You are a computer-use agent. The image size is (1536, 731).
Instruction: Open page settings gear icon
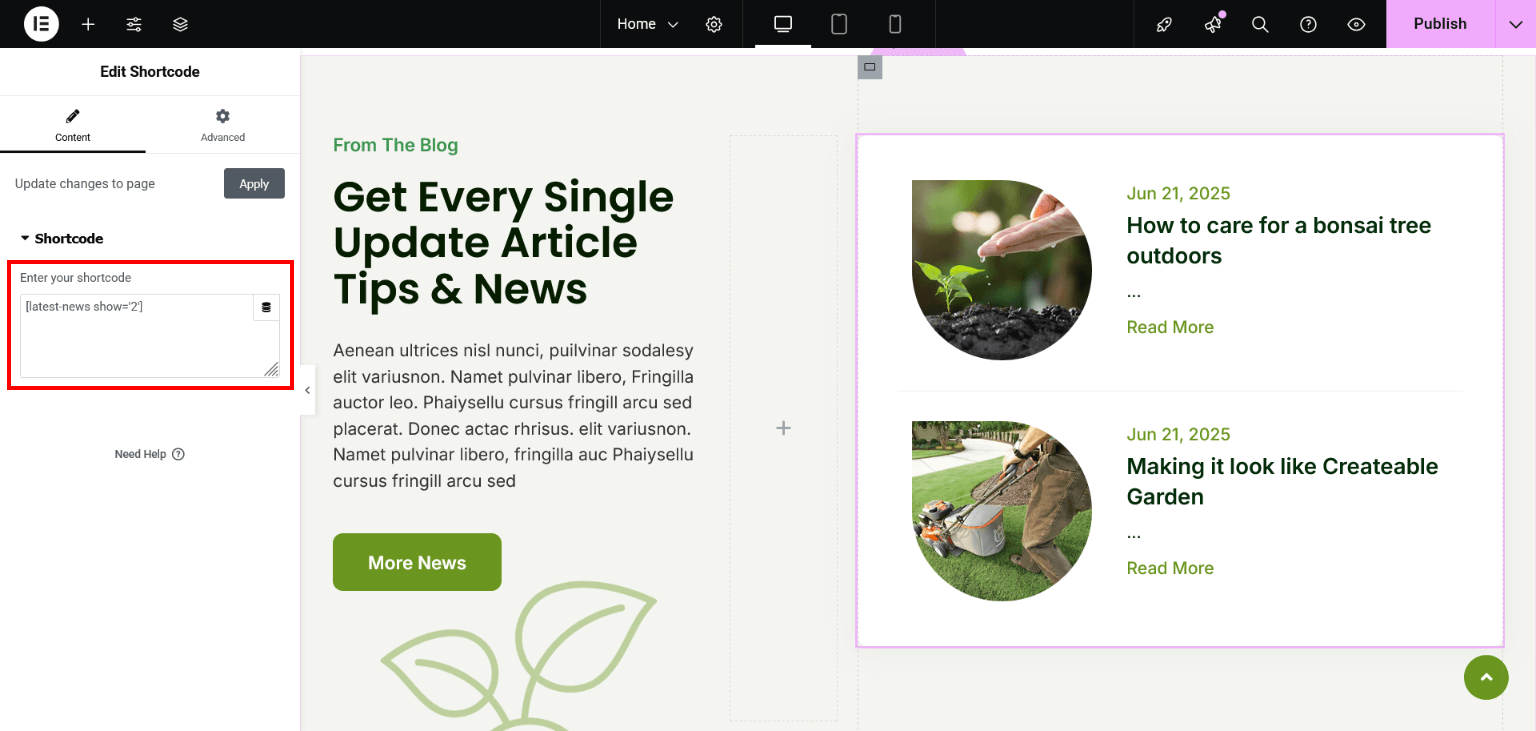(714, 24)
